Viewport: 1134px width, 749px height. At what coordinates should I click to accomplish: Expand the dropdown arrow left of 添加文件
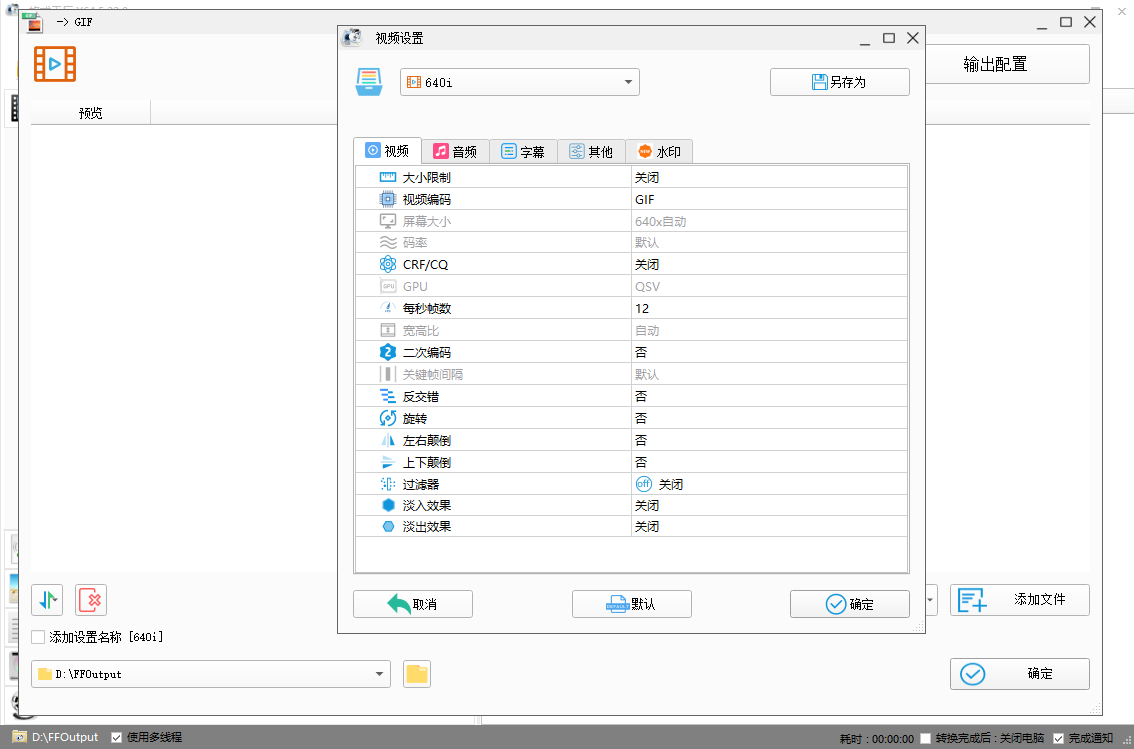[x=930, y=600]
